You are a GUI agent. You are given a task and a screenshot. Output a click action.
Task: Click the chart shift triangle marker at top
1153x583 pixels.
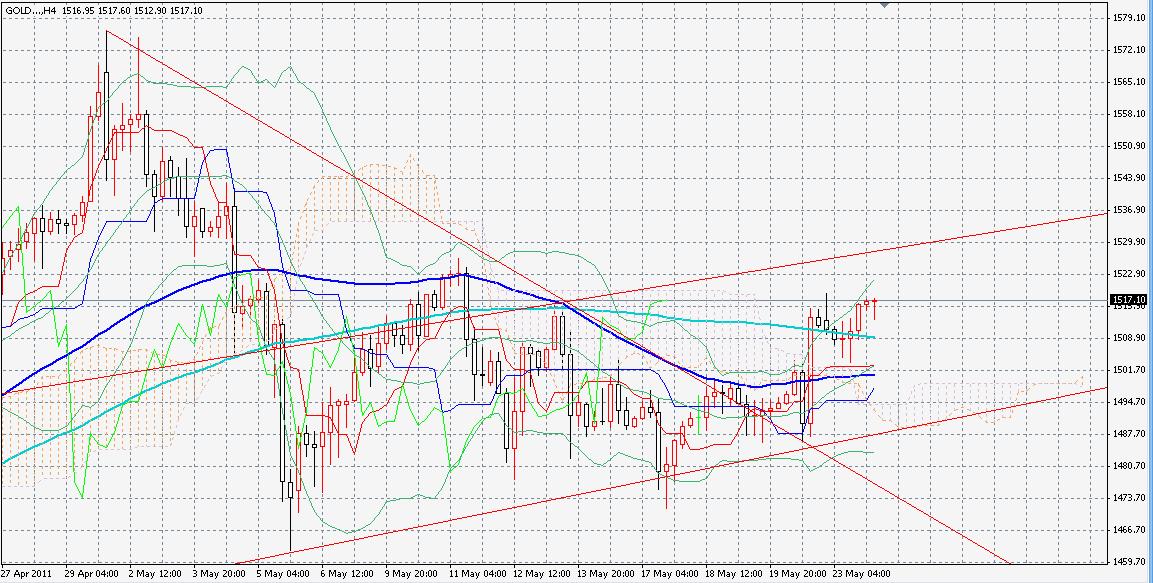click(883, 4)
